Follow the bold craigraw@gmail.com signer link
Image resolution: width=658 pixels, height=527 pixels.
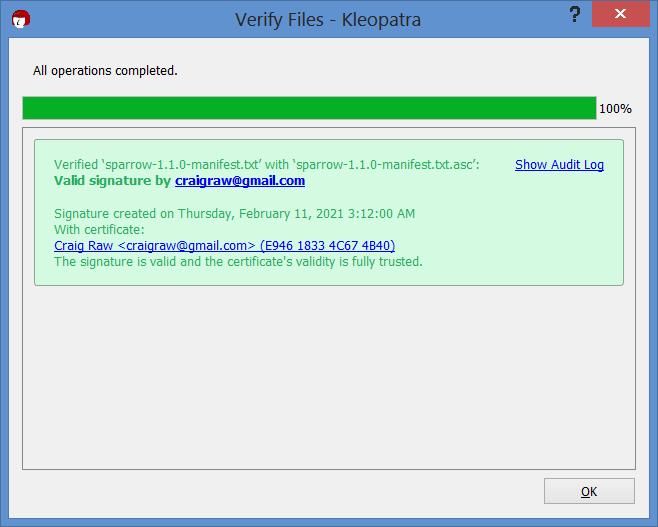pyautogui.click(x=240, y=180)
